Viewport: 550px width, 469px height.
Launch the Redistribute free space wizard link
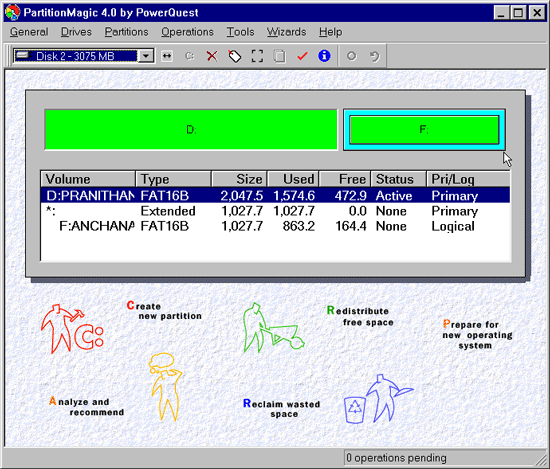click(x=360, y=316)
